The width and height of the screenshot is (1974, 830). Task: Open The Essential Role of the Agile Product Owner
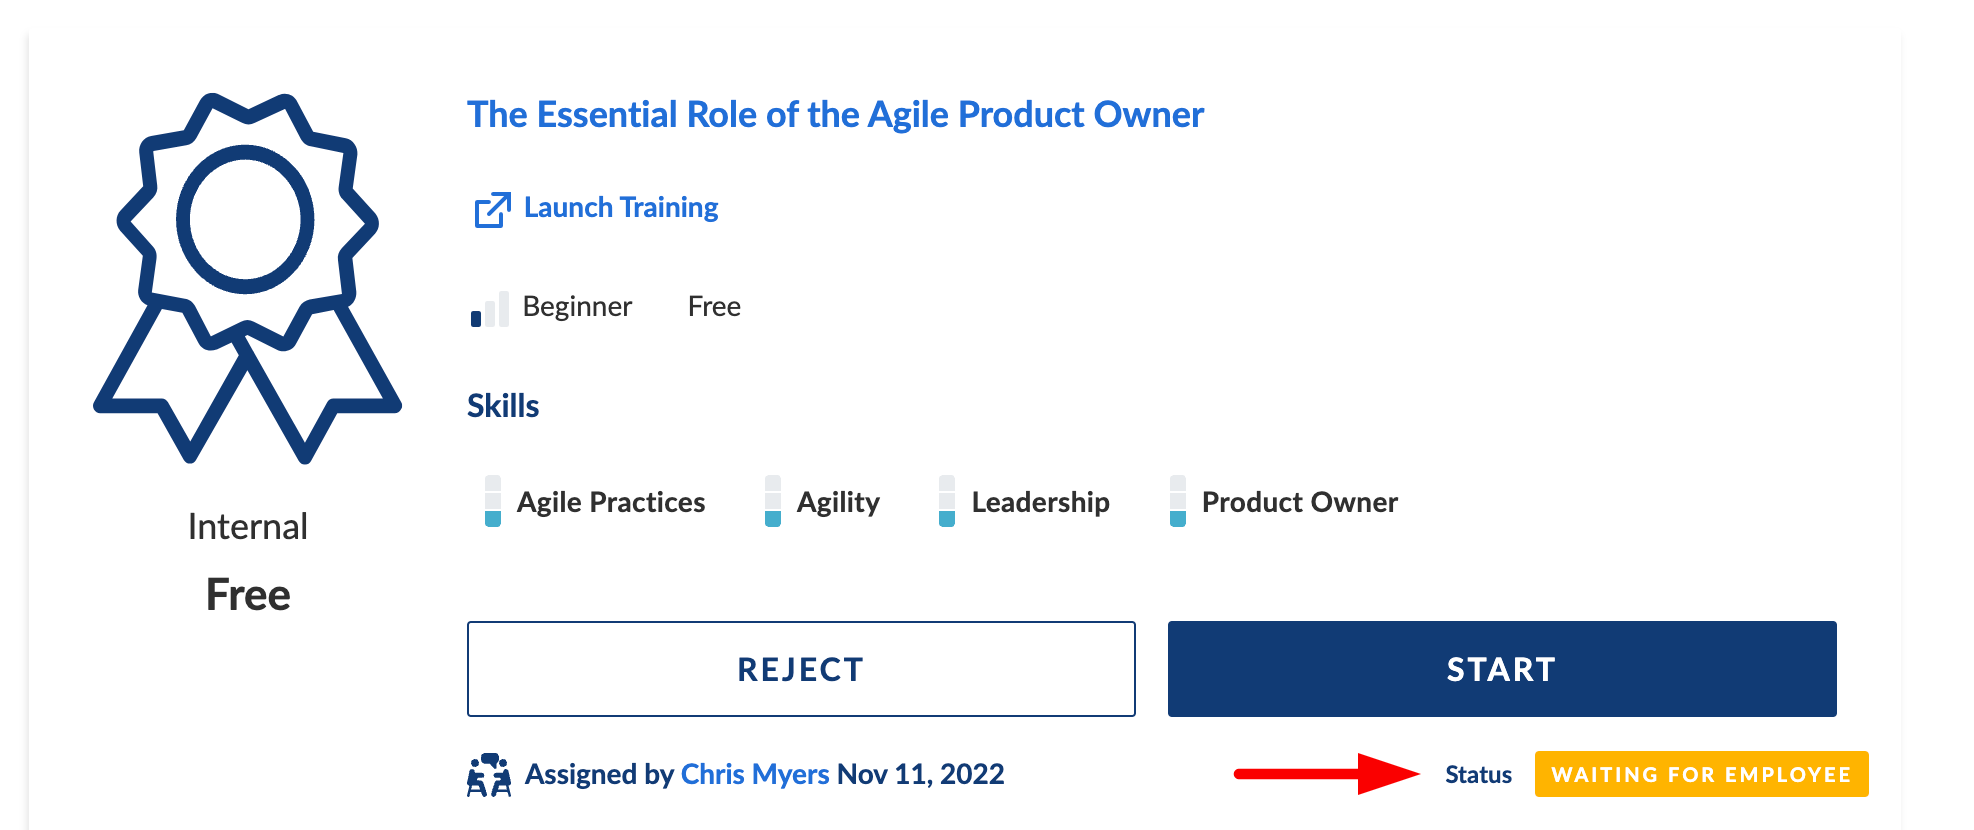pos(835,115)
